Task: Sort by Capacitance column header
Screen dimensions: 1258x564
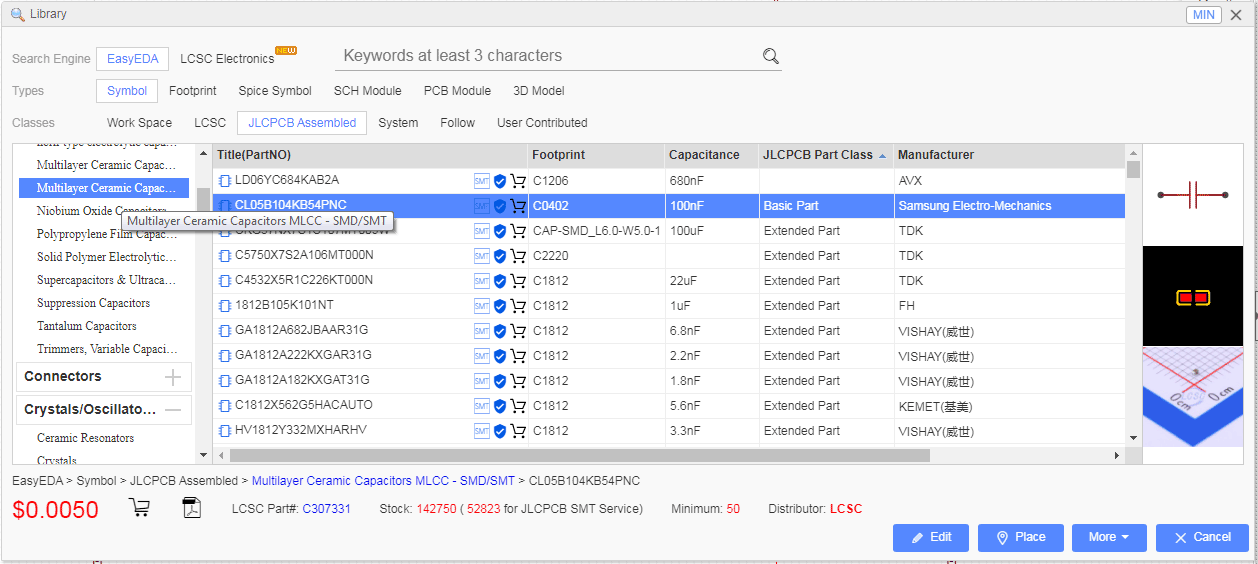Action: [x=712, y=155]
